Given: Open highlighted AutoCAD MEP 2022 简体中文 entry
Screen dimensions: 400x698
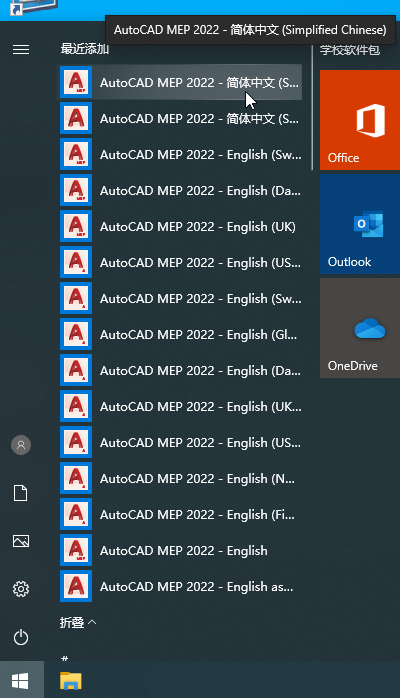Looking at the screenshot, I should coord(181,82).
